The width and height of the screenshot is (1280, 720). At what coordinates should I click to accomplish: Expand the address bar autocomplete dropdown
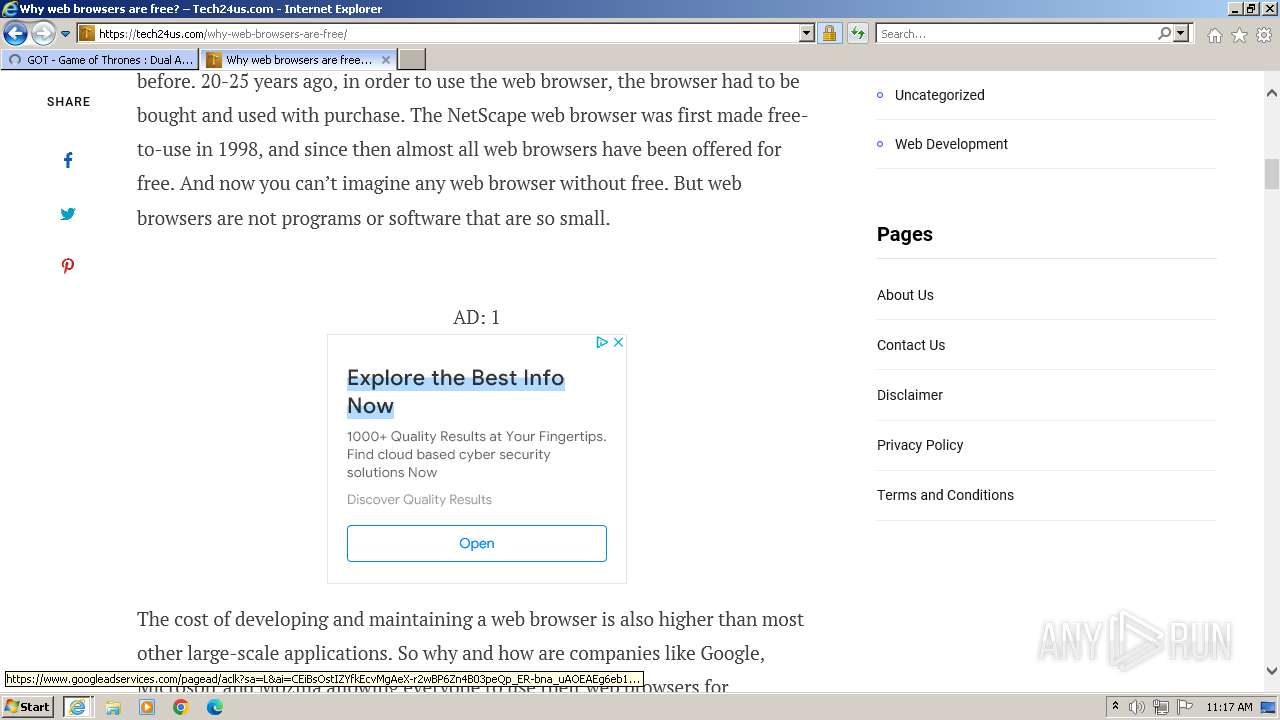coord(807,33)
